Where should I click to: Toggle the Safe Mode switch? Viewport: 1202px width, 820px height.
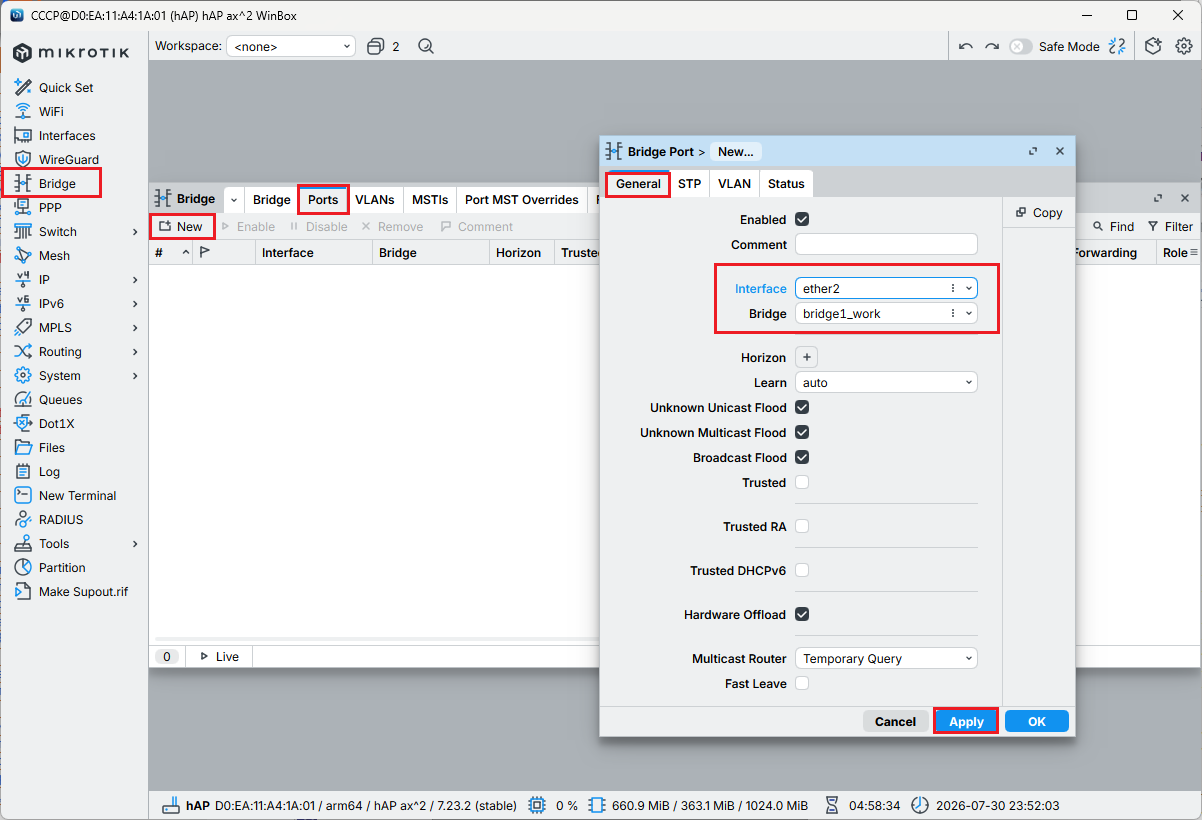click(x=1020, y=46)
